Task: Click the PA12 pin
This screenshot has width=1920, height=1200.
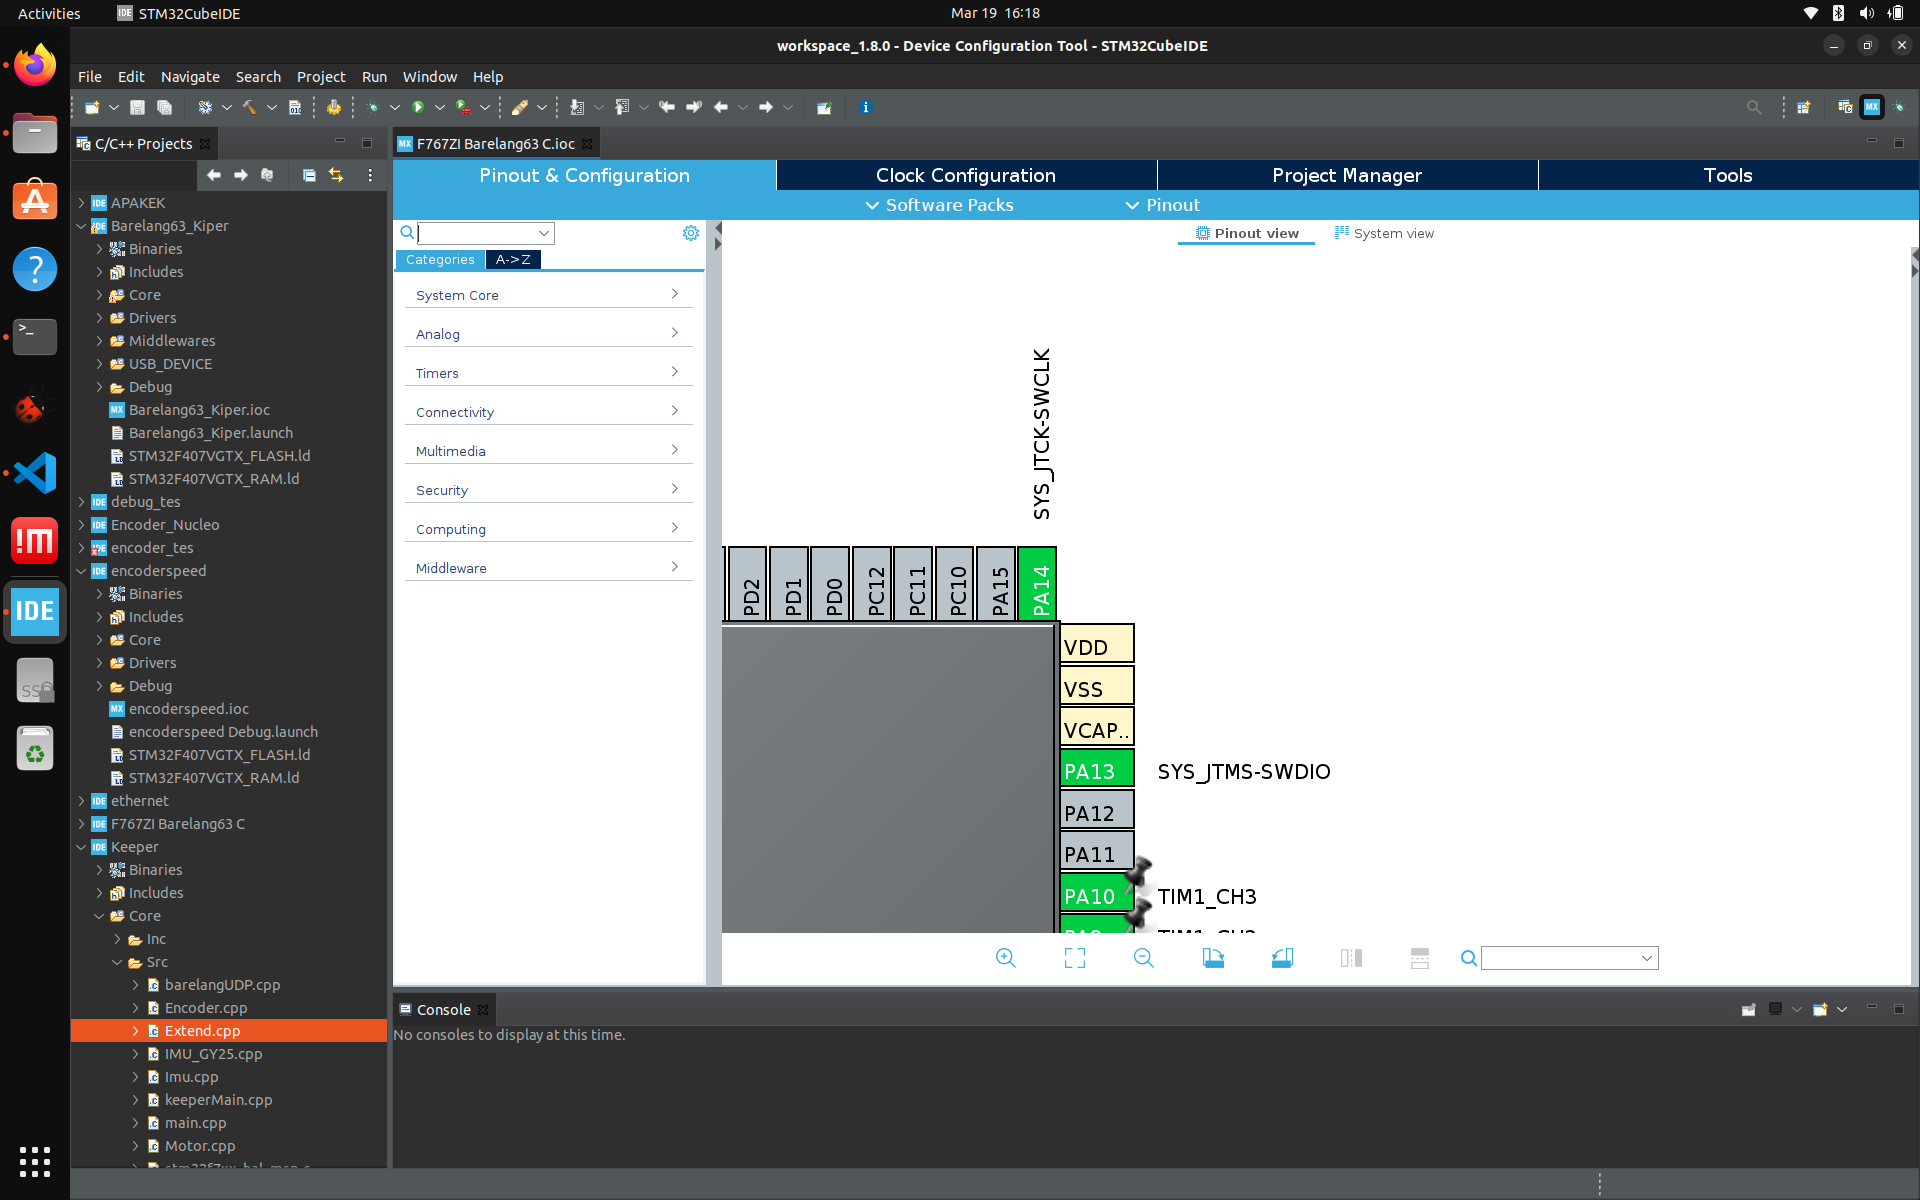Action: point(1097,810)
